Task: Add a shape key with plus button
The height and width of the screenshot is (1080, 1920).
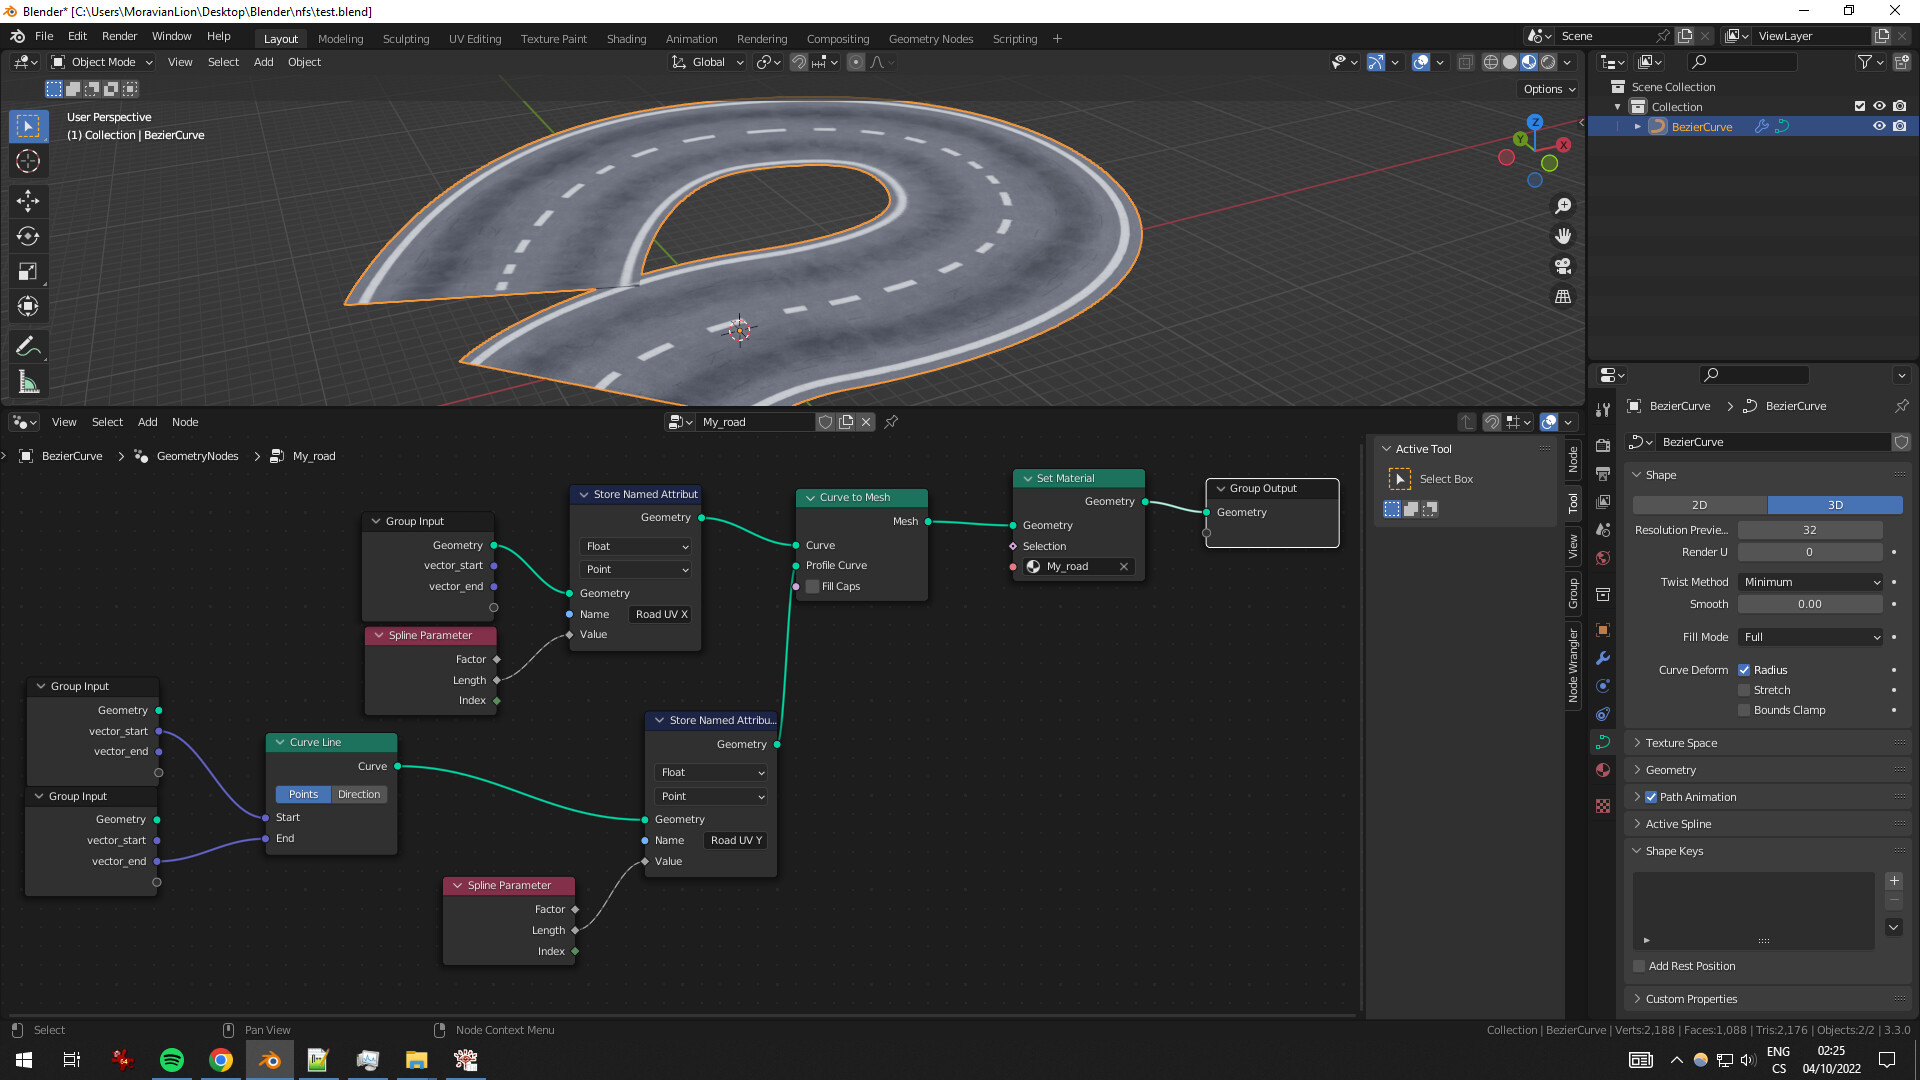Action: click(1894, 881)
